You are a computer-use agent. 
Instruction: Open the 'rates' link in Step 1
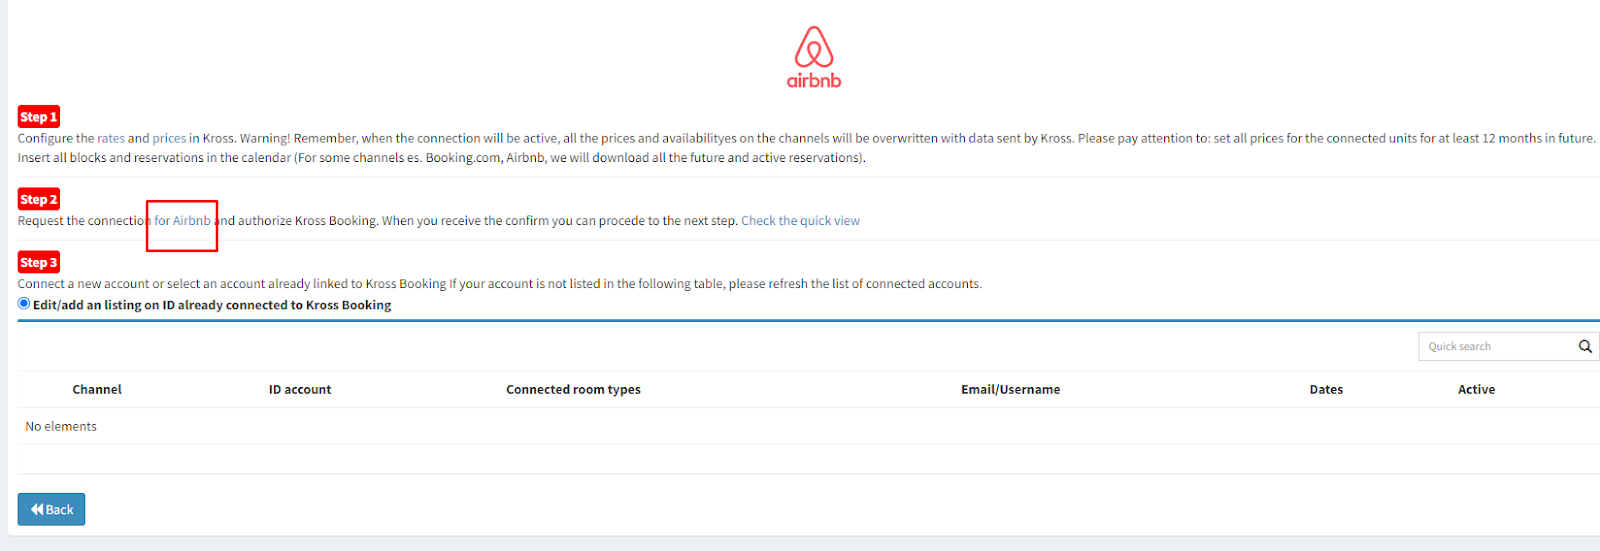click(x=111, y=139)
